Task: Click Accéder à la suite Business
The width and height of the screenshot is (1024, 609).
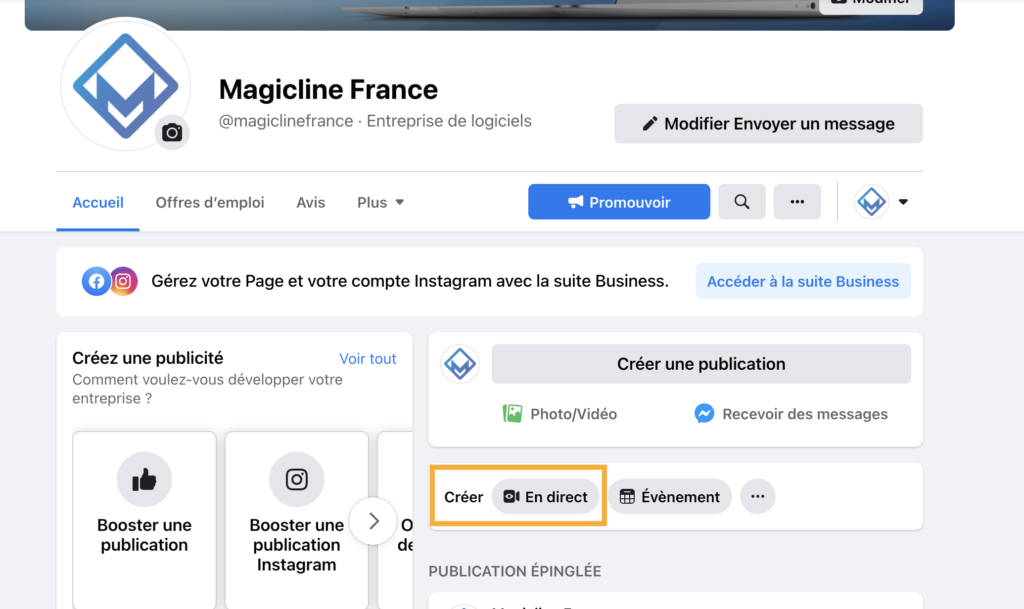Action: tap(803, 281)
